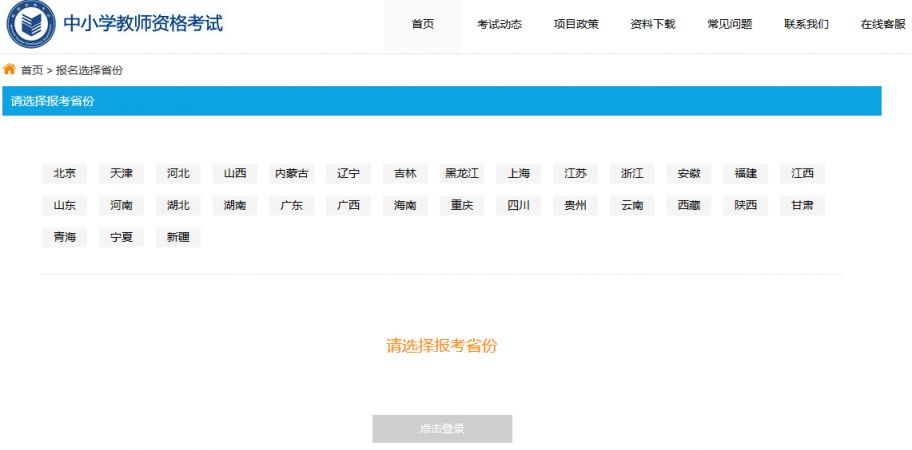The width and height of the screenshot is (912, 450).
Task: Click the orange home icon in breadcrumb
Action: coord(9,69)
